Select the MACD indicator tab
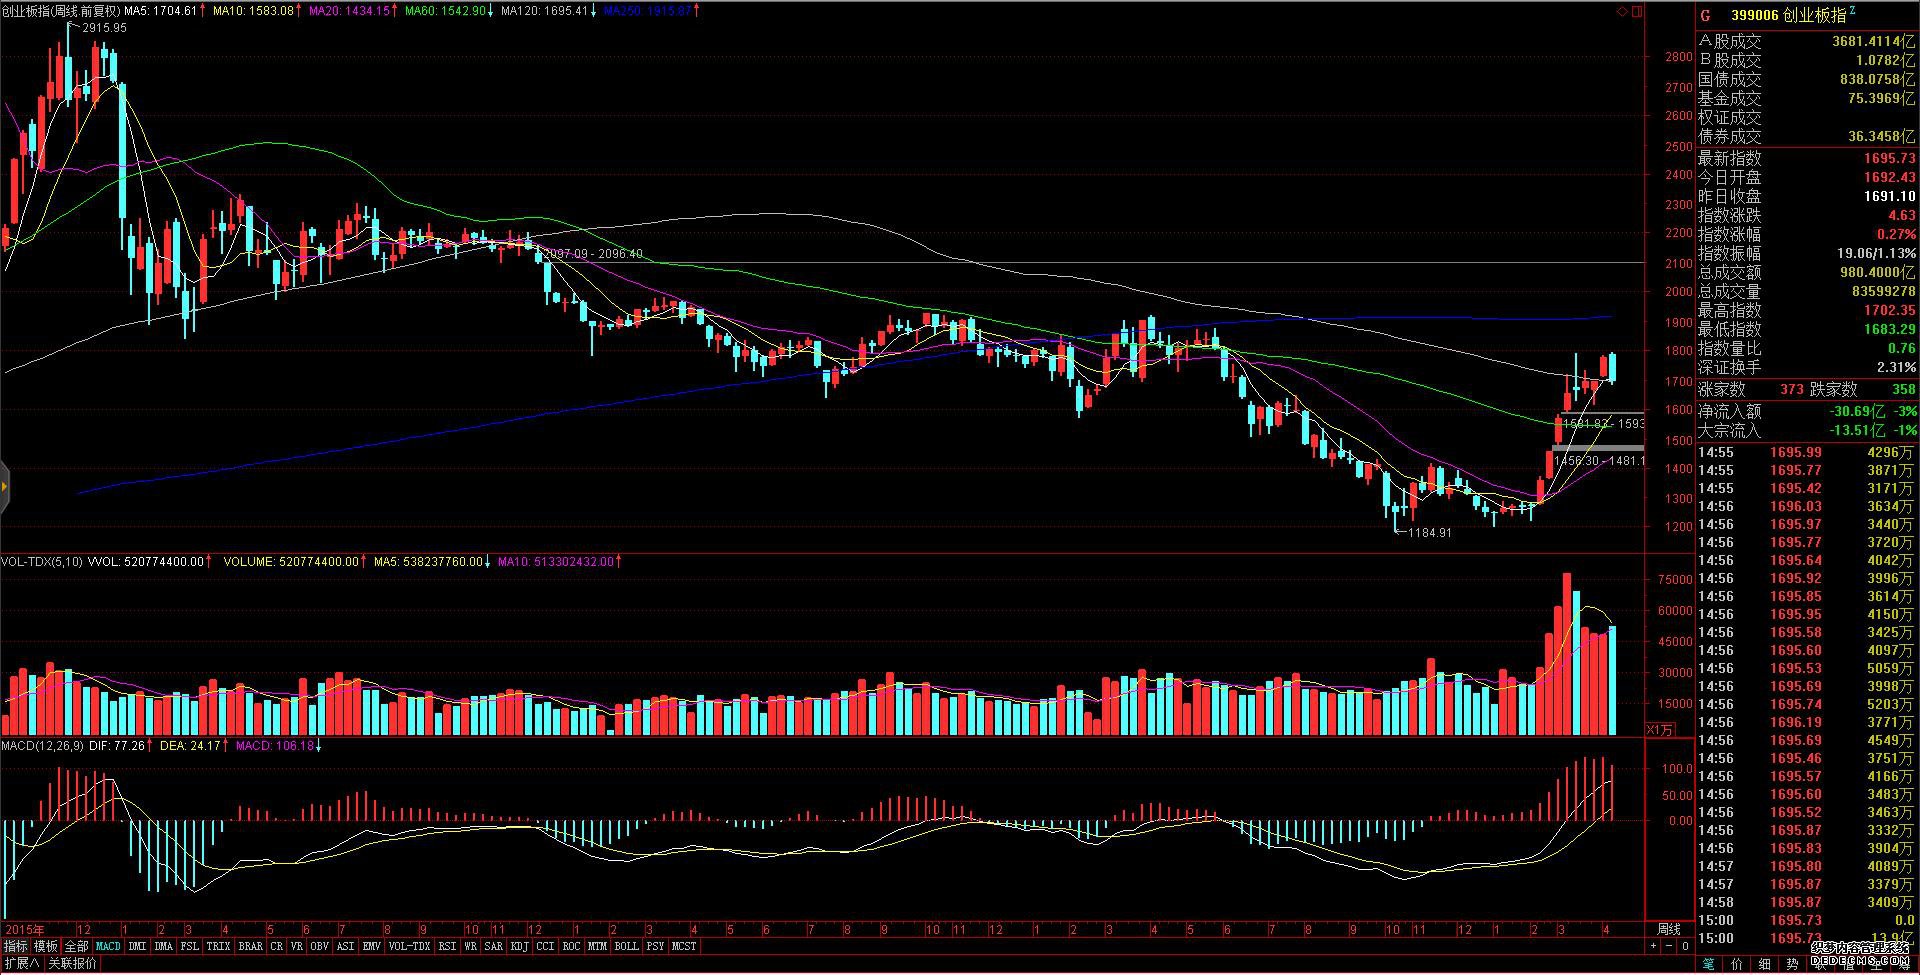Viewport: 1920px width, 975px height. (x=108, y=946)
